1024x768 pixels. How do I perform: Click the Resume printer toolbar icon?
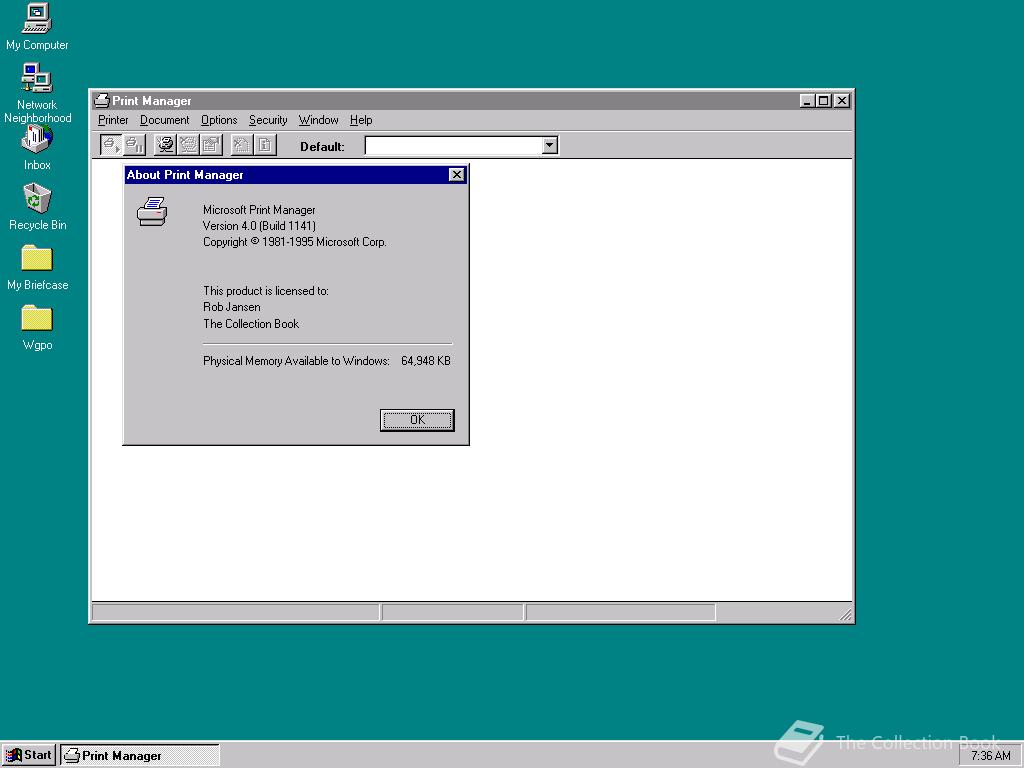110,145
